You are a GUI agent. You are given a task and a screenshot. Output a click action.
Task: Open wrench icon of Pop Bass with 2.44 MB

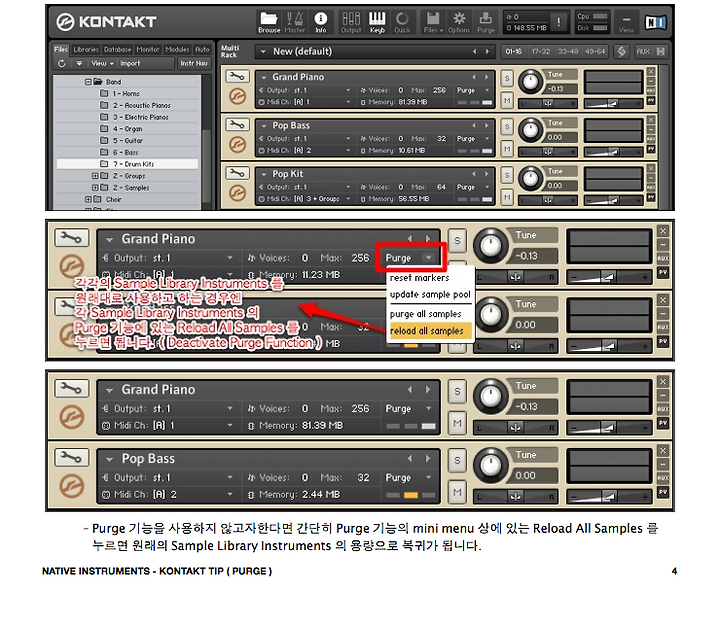pyautogui.click(x=71, y=457)
